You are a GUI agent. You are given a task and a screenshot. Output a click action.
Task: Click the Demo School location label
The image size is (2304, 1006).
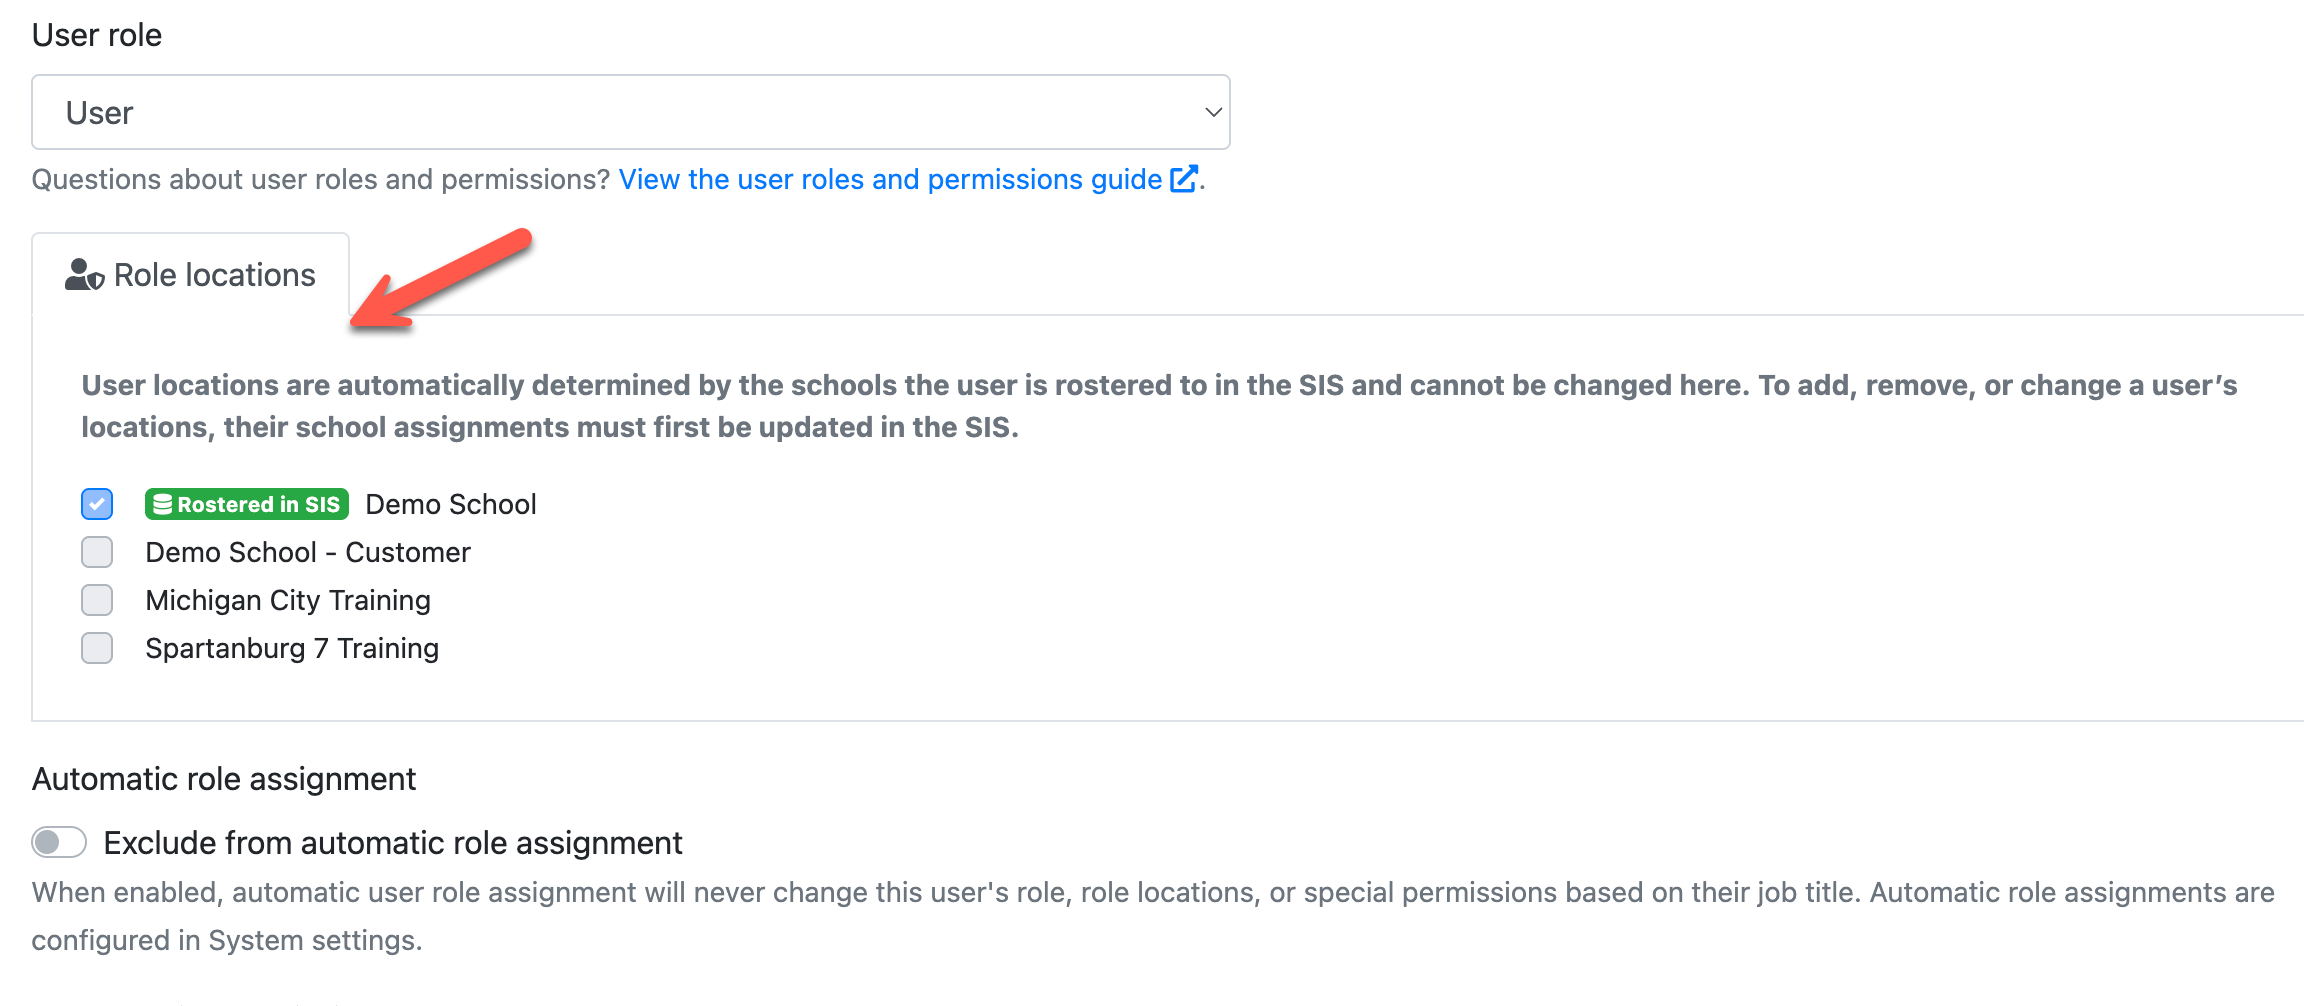pyautogui.click(x=451, y=504)
